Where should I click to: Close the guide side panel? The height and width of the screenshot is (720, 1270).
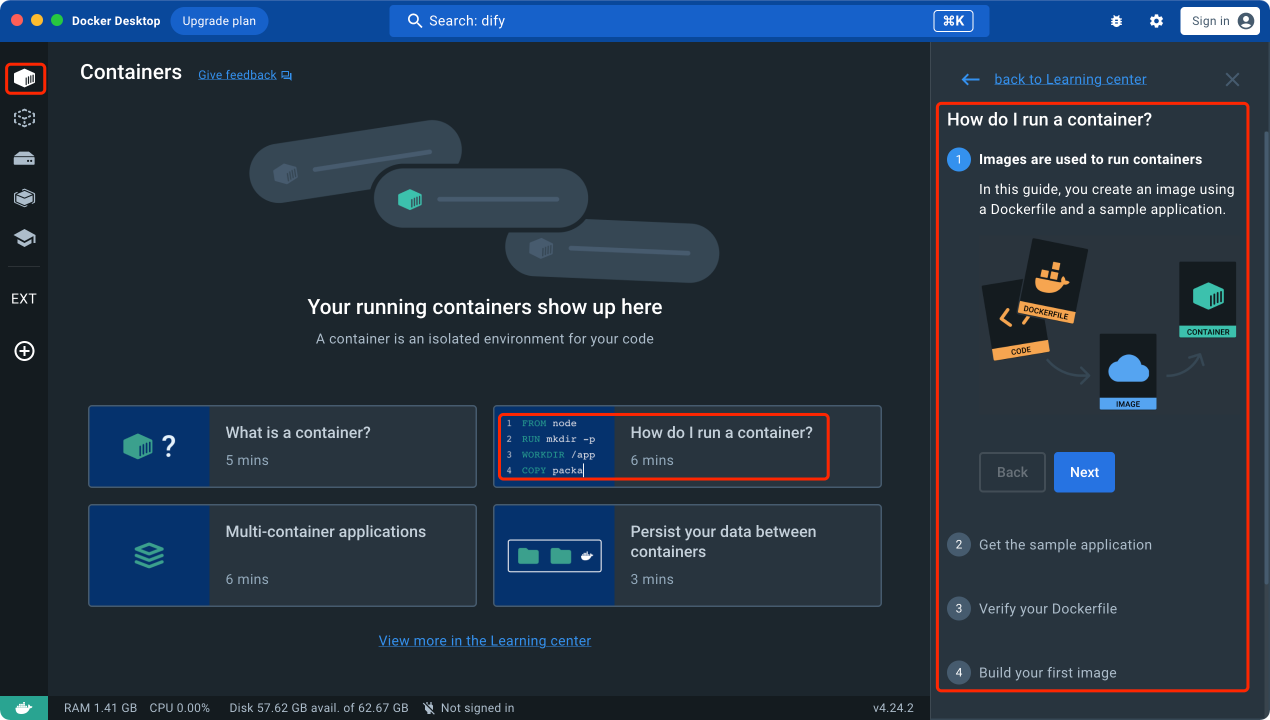pyautogui.click(x=1232, y=79)
